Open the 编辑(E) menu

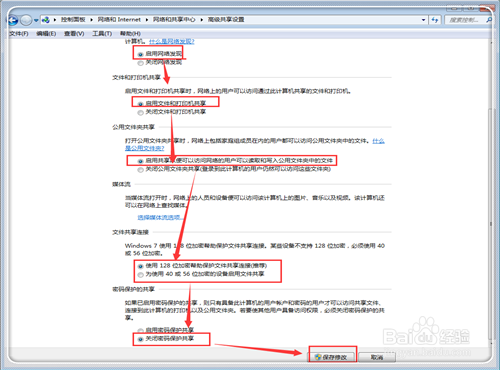46,33
